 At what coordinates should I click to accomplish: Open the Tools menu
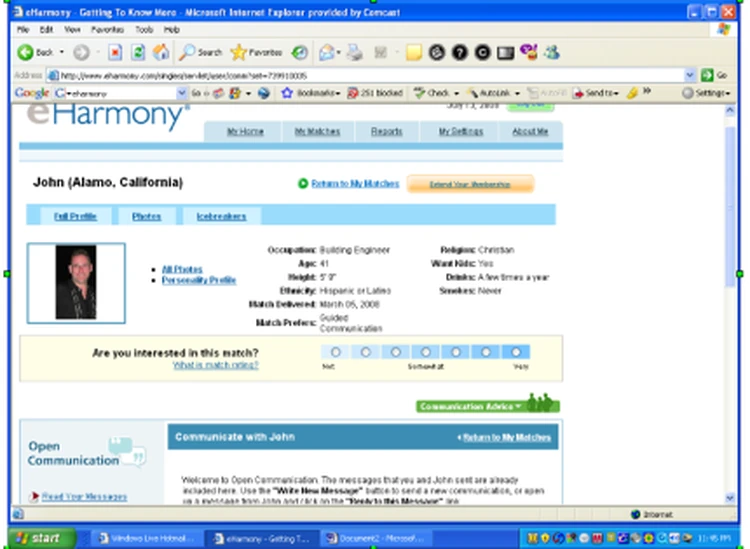144,30
